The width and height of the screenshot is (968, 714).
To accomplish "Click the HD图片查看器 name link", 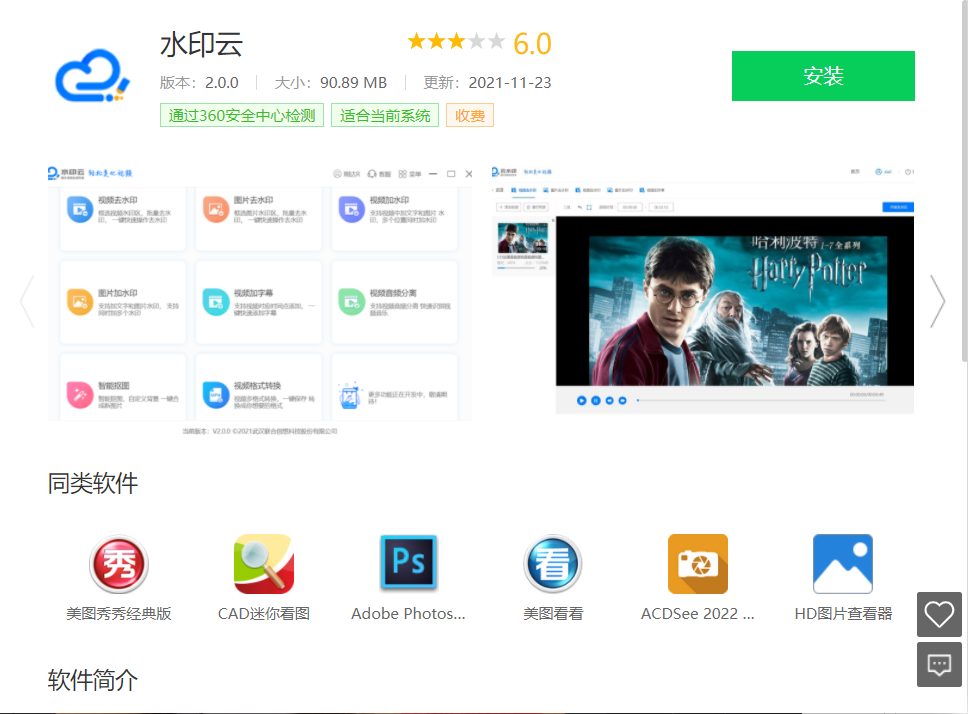I will point(843,614).
